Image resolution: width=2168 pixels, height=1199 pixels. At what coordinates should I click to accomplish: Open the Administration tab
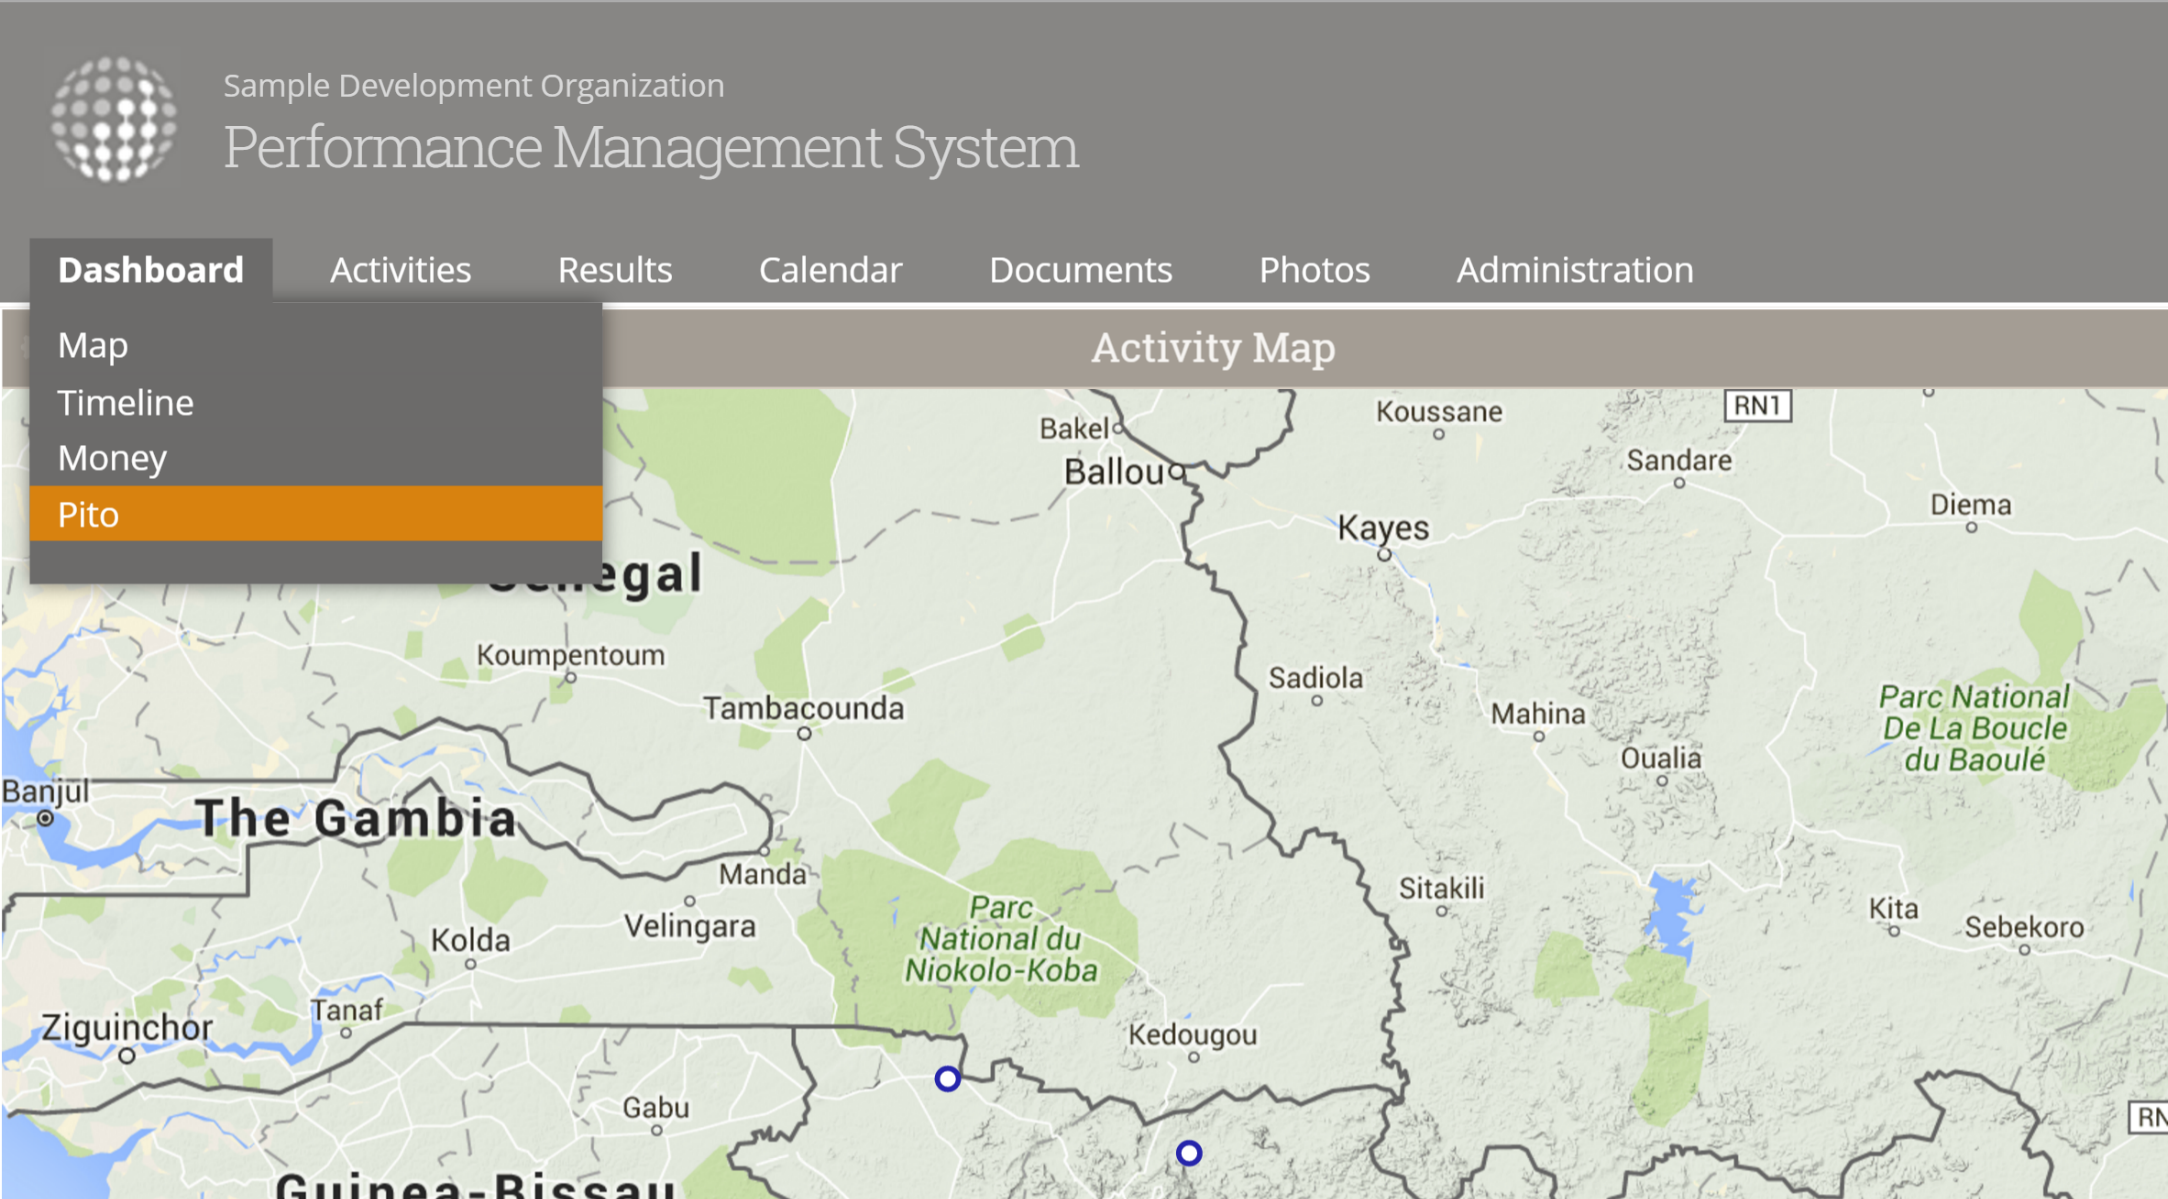[1574, 270]
